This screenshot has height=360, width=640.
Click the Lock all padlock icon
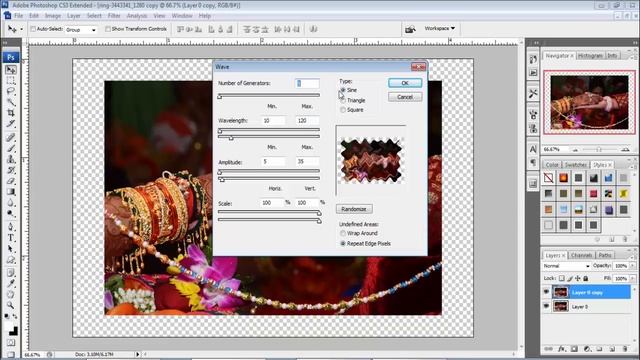pyautogui.click(x=586, y=278)
